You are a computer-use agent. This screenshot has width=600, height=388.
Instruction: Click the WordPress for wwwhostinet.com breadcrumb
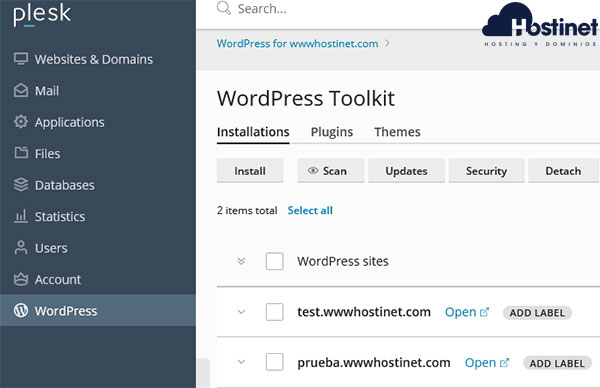point(297,44)
